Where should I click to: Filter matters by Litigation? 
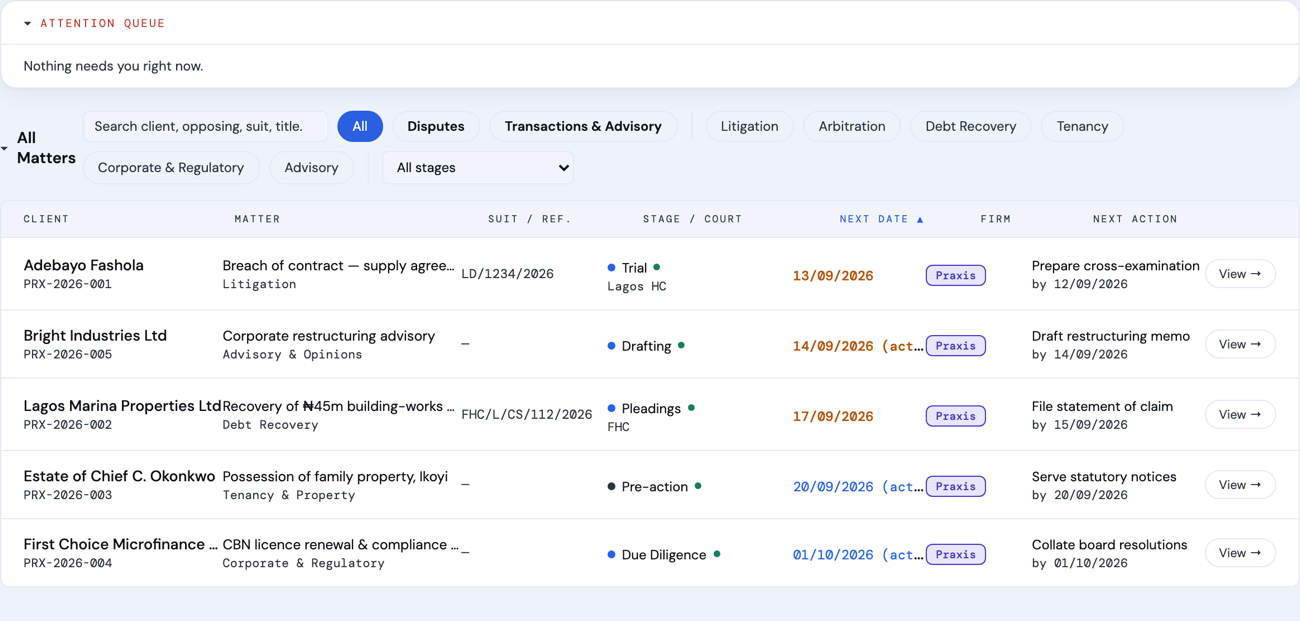click(749, 126)
